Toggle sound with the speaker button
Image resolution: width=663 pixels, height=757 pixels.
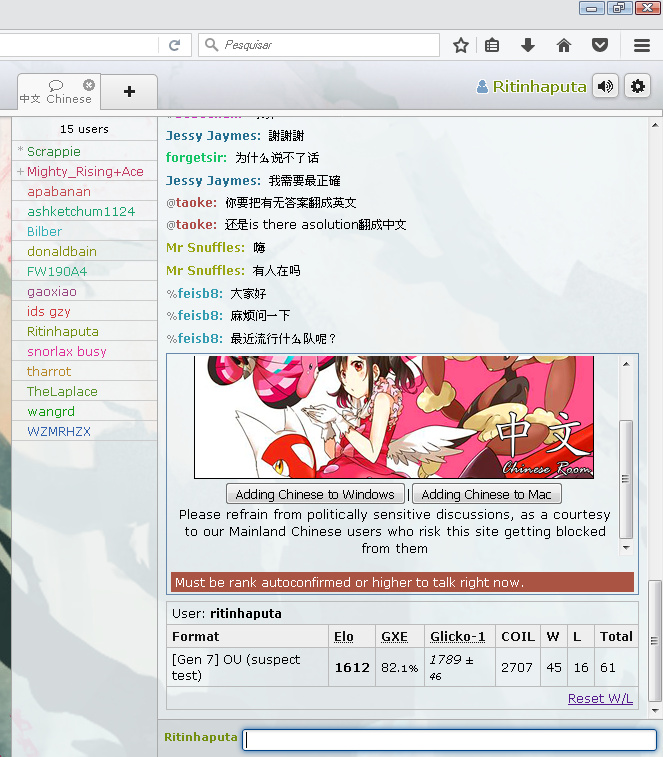(606, 86)
